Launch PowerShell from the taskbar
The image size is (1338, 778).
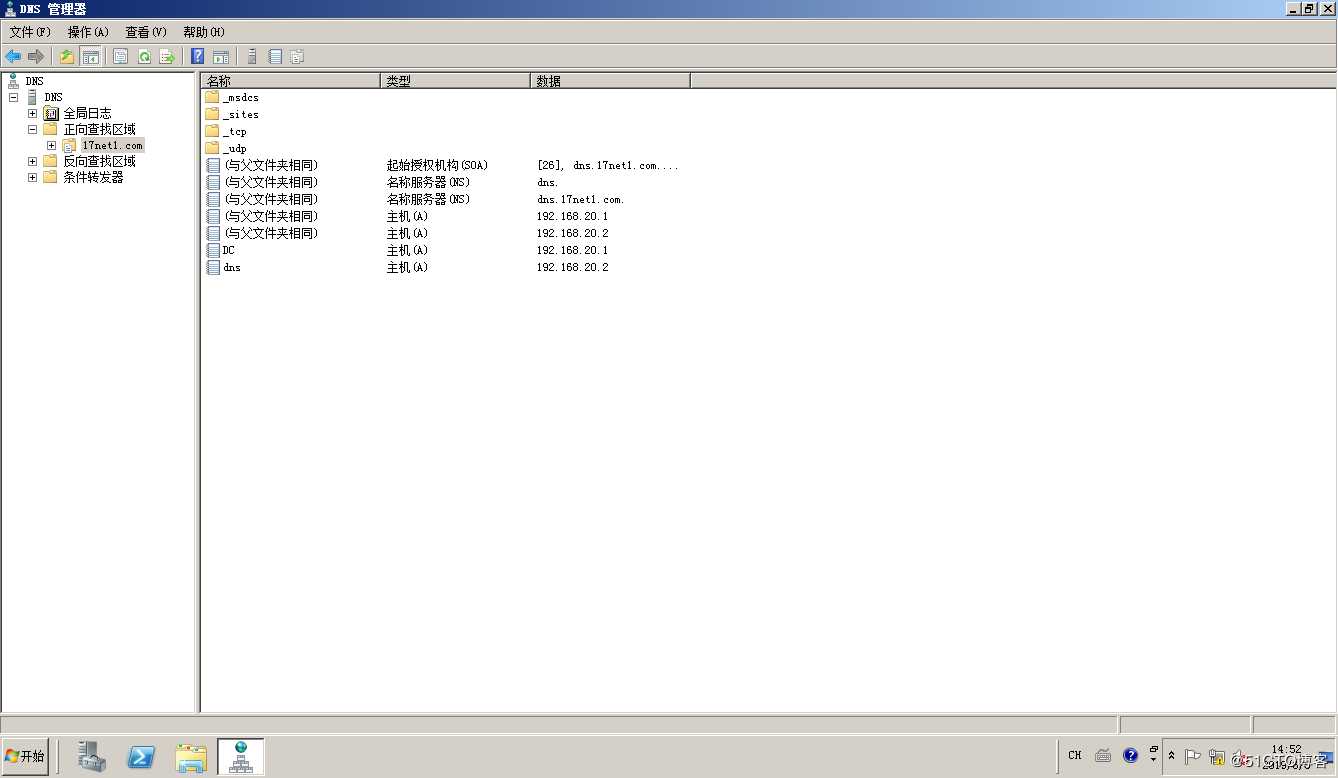pyautogui.click(x=141, y=757)
